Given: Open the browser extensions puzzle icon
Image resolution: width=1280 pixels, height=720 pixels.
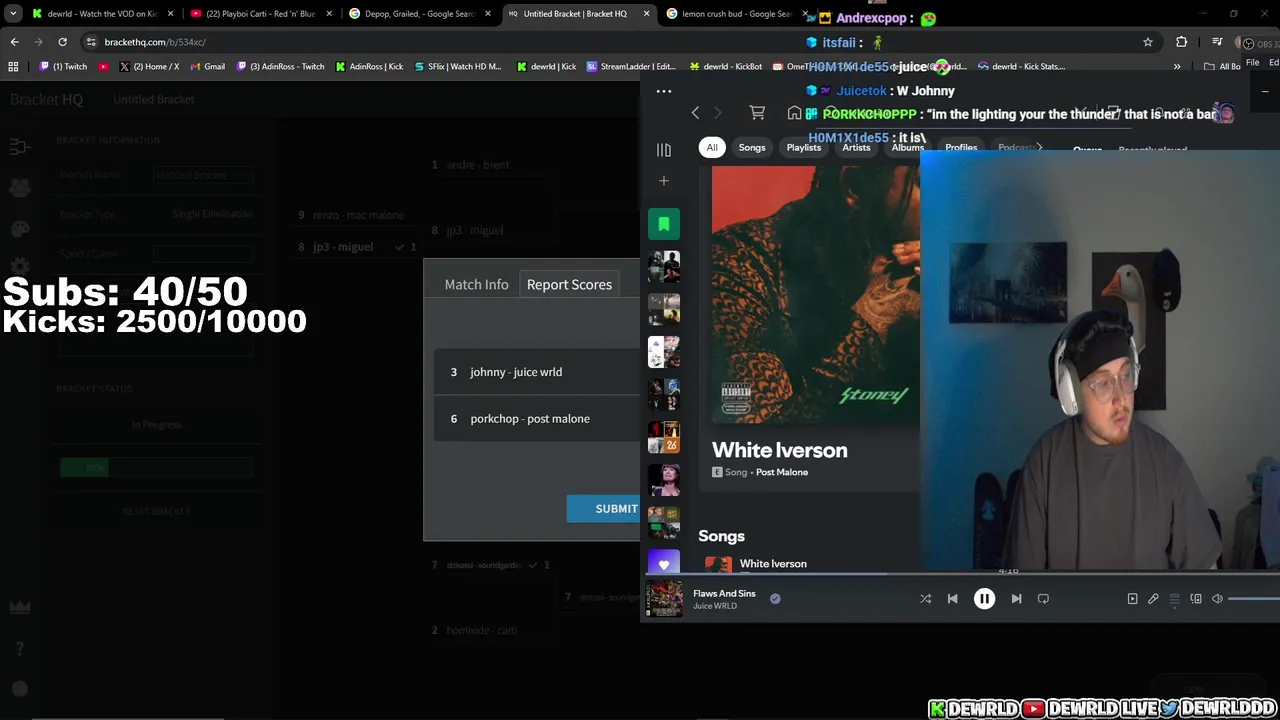Looking at the screenshot, I should pos(1182,42).
